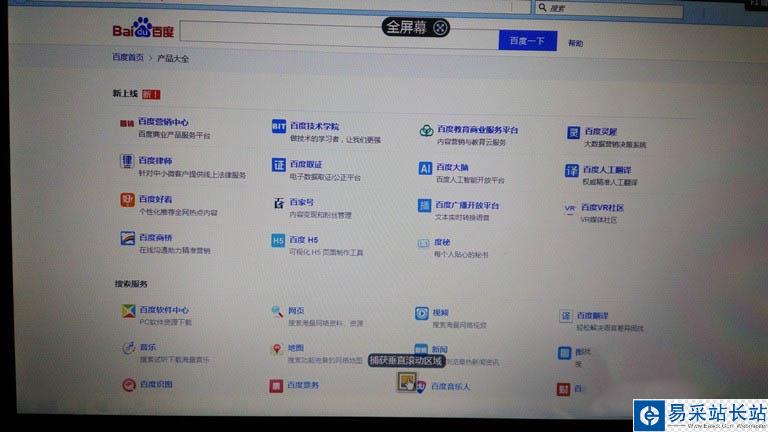
Task: Open the 度秘 icon
Action: [423, 243]
